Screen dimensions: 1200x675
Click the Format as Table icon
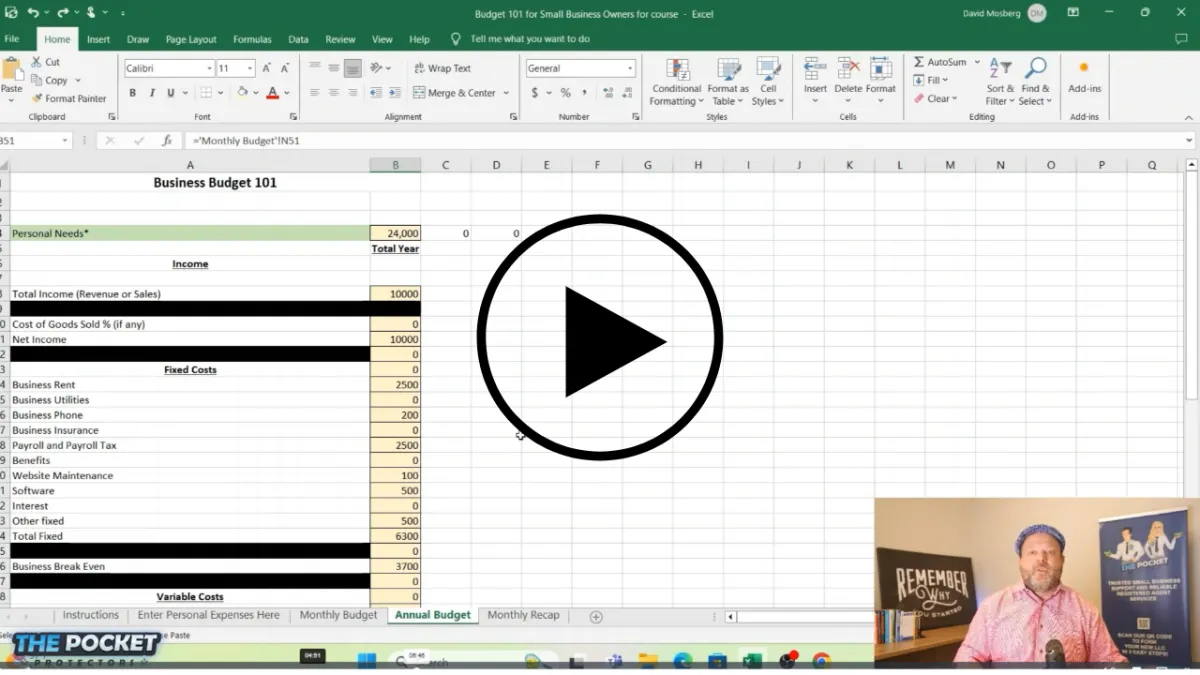pos(728,70)
